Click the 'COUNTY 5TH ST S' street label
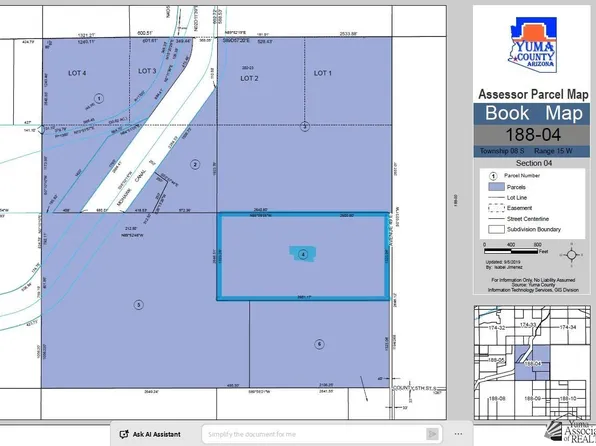Image resolution: width=596 pixels, height=446 pixels. click(x=414, y=388)
